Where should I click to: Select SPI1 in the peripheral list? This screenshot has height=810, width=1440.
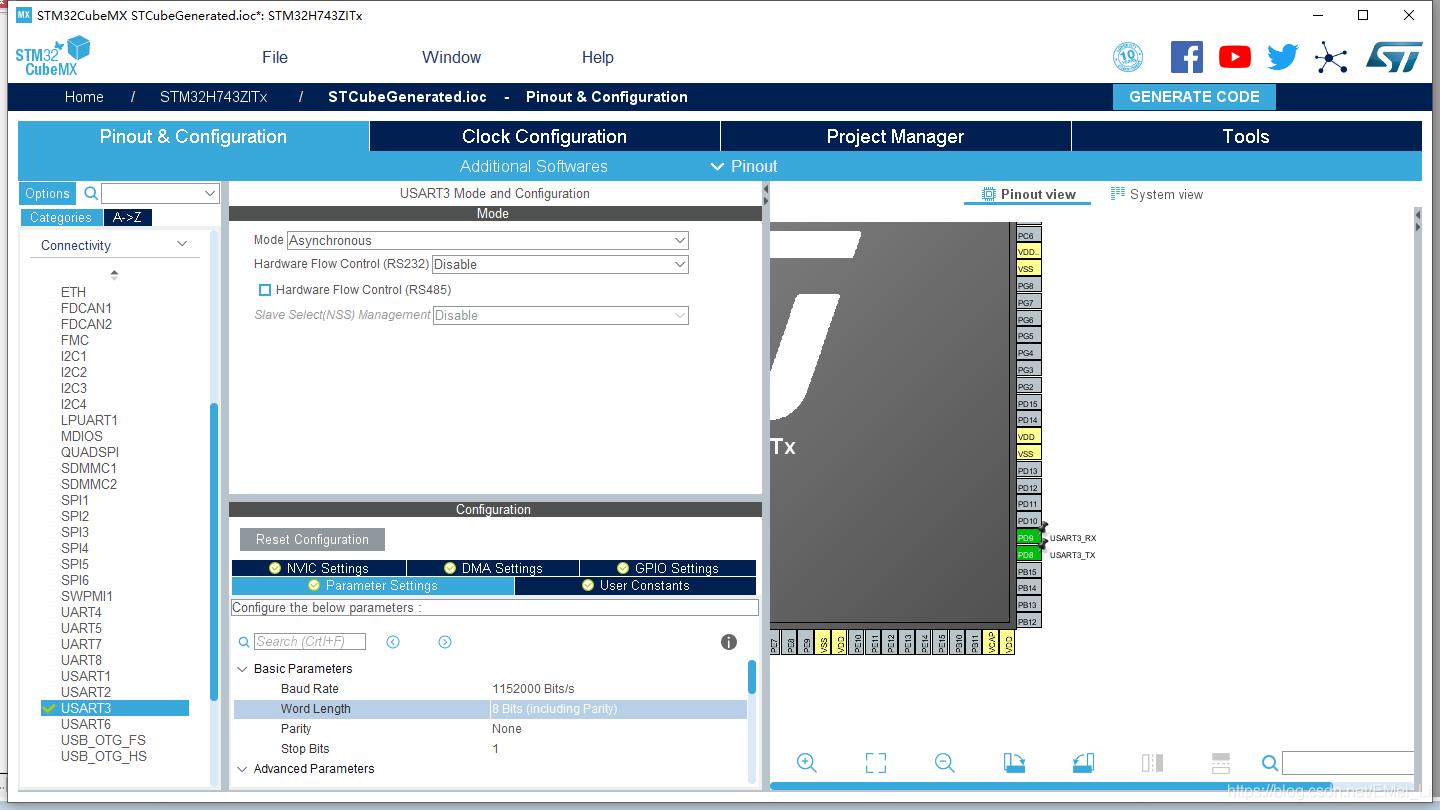coord(75,500)
